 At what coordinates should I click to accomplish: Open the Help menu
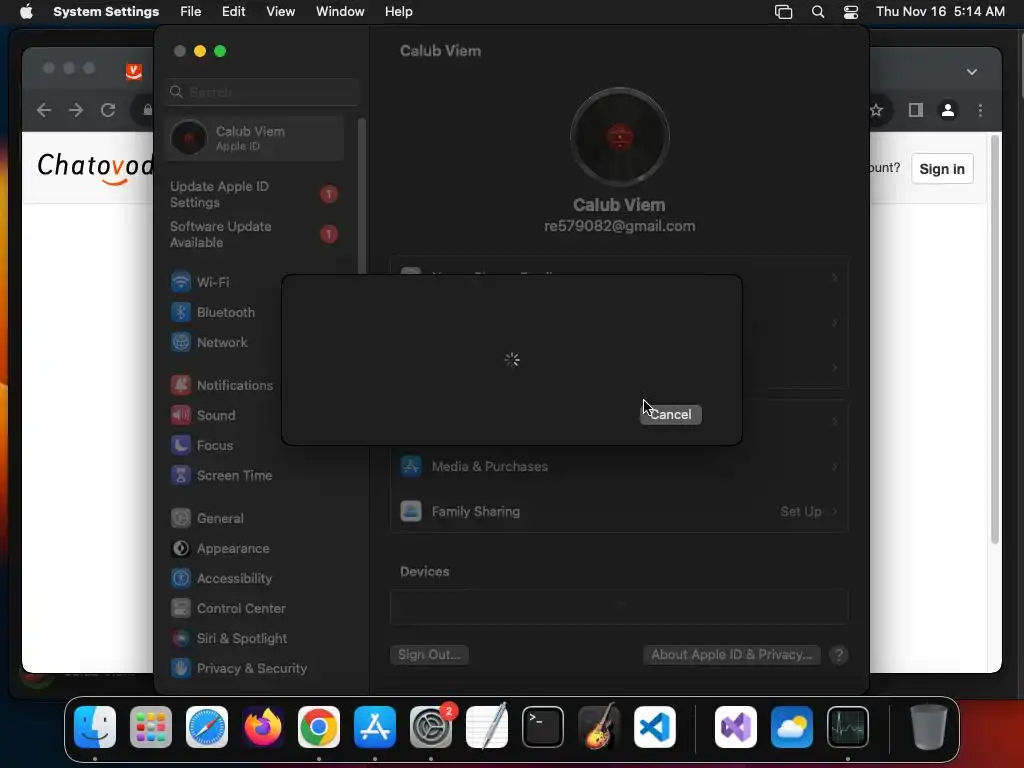pyautogui.click(x=398, y=12)
